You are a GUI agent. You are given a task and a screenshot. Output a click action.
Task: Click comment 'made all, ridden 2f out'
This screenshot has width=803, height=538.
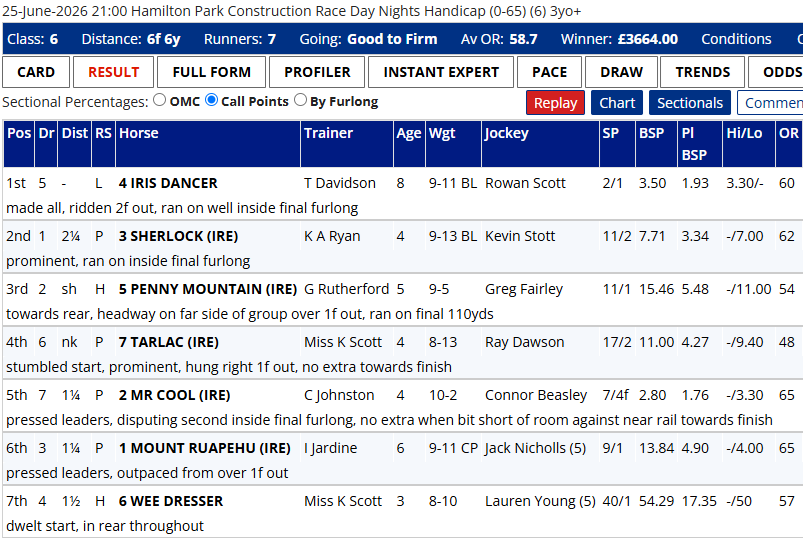182,208
